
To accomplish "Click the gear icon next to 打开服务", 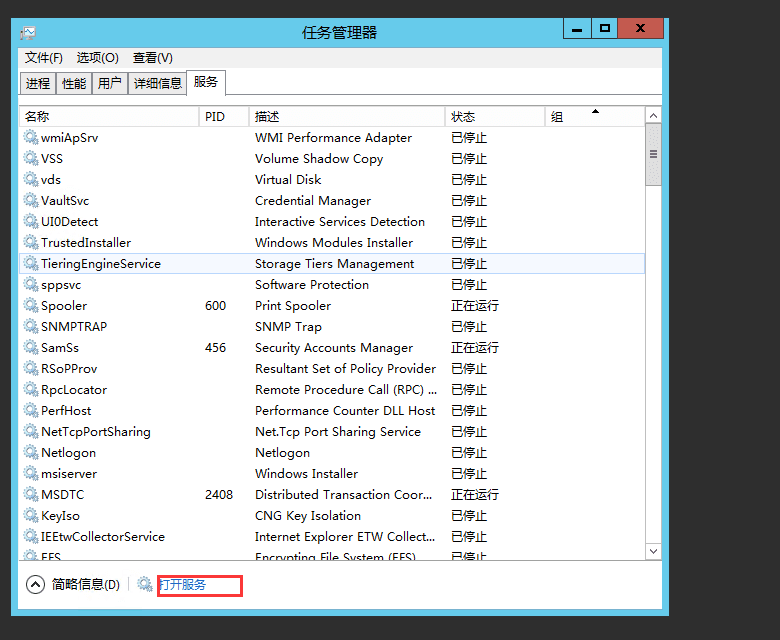I will 145,584.
